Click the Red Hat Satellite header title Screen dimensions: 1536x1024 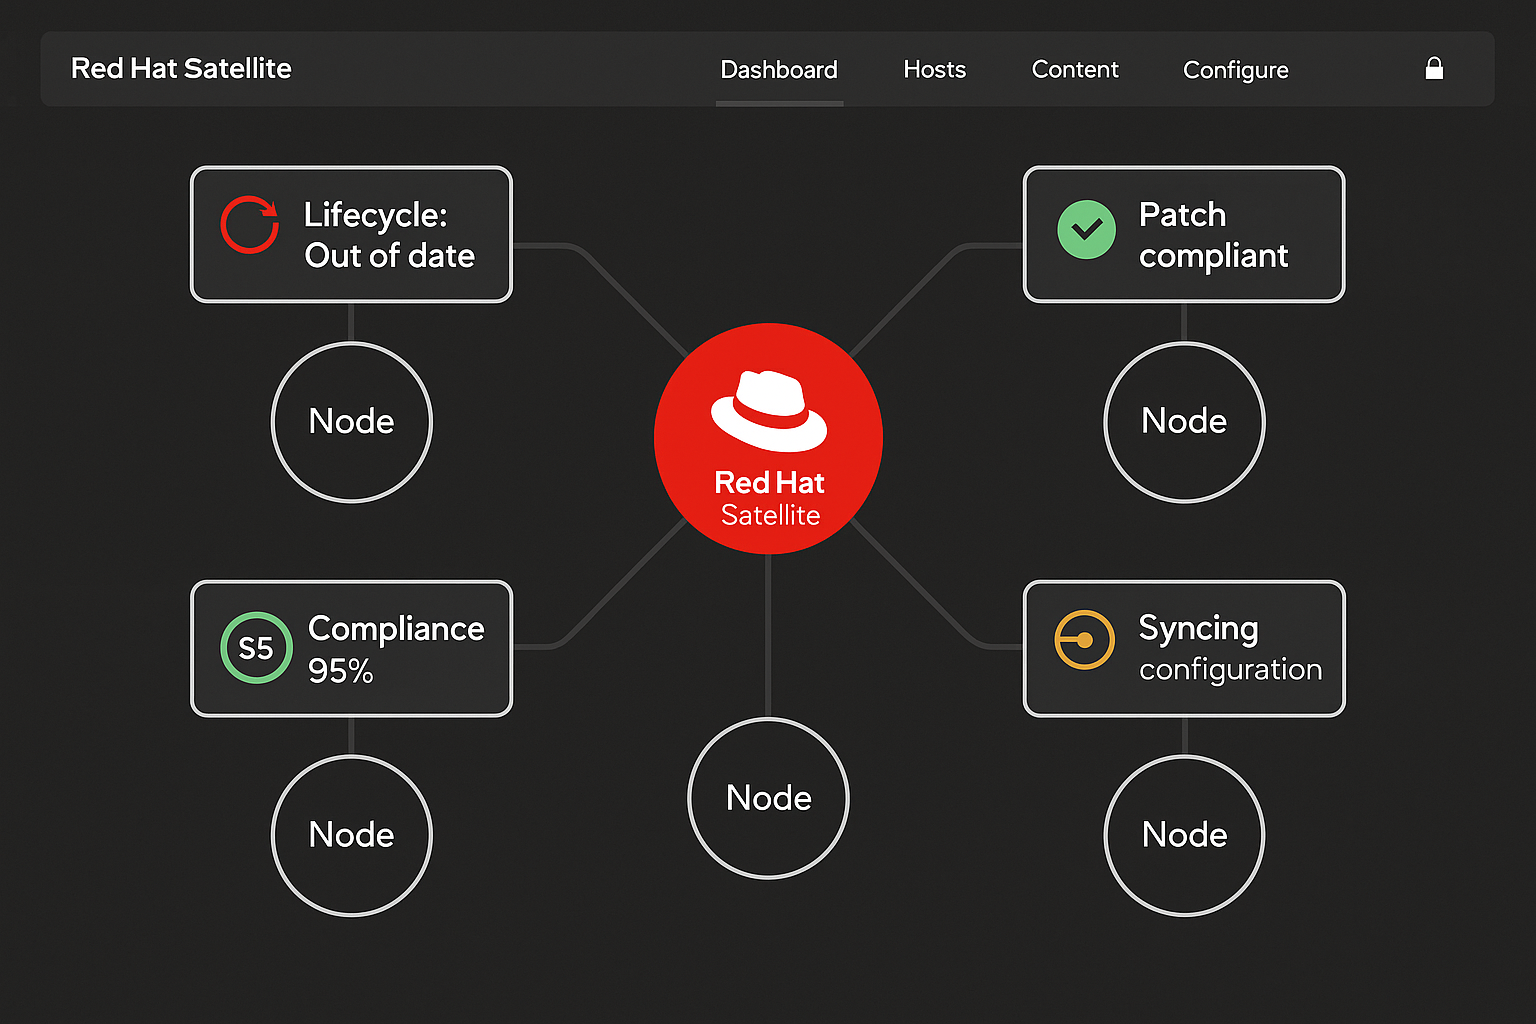point(181,68)
